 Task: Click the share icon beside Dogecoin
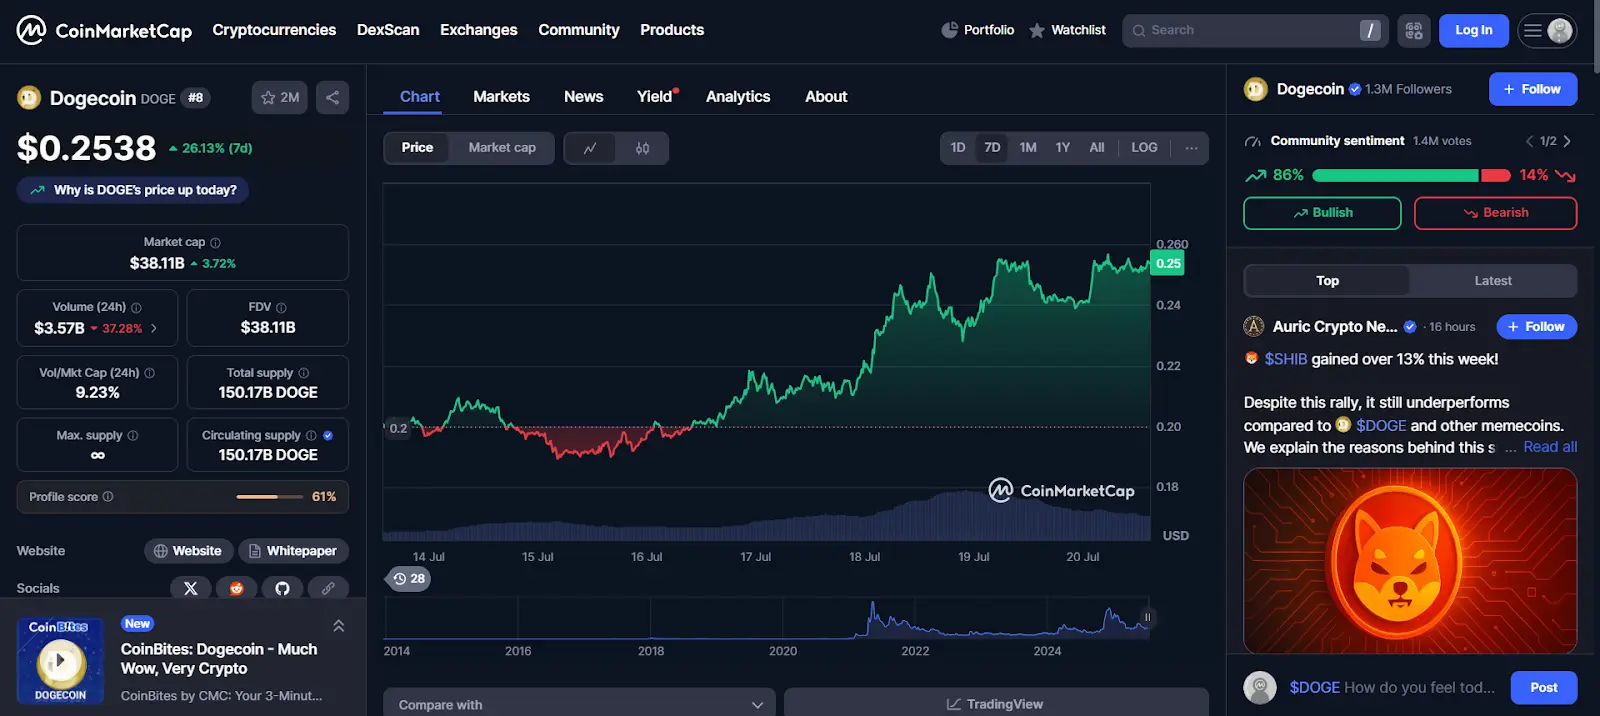(333, 97)
